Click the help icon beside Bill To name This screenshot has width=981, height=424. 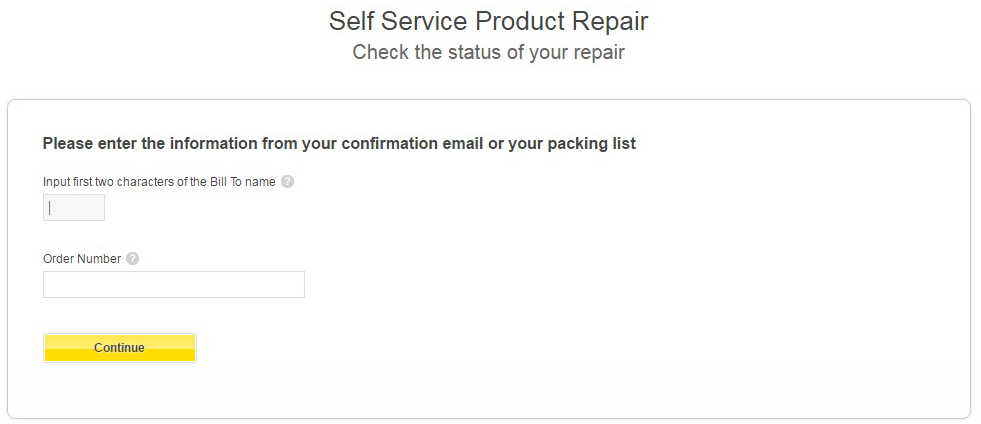(288, 182)
